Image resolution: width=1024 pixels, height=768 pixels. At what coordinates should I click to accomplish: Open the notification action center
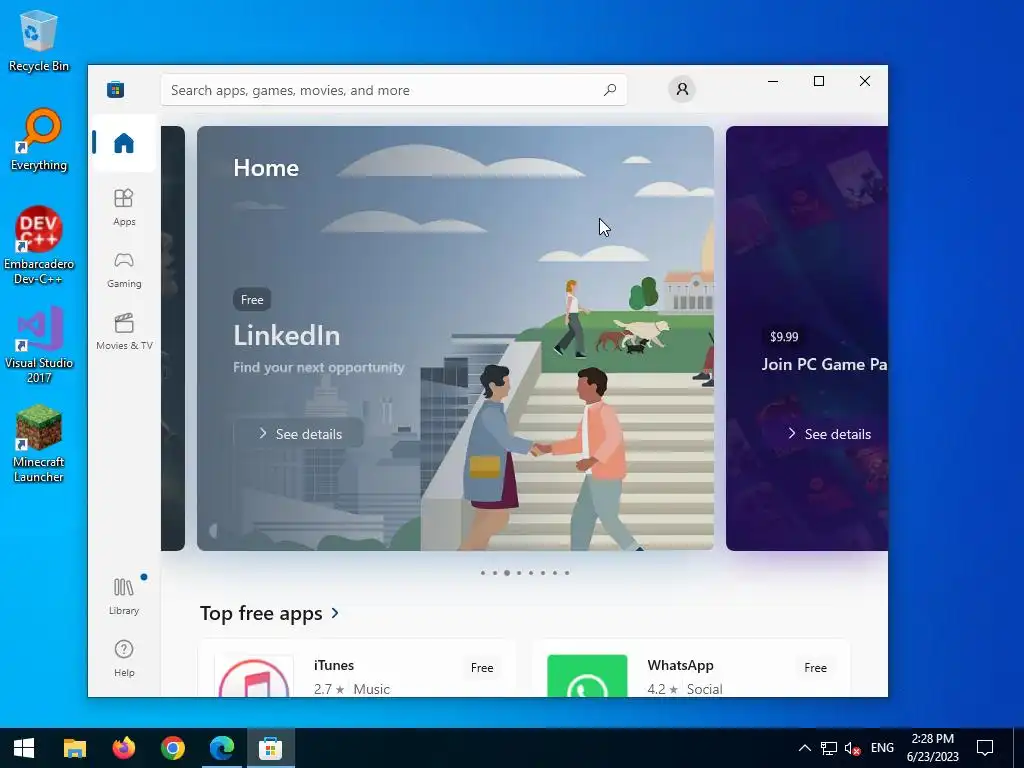[985, 748]
